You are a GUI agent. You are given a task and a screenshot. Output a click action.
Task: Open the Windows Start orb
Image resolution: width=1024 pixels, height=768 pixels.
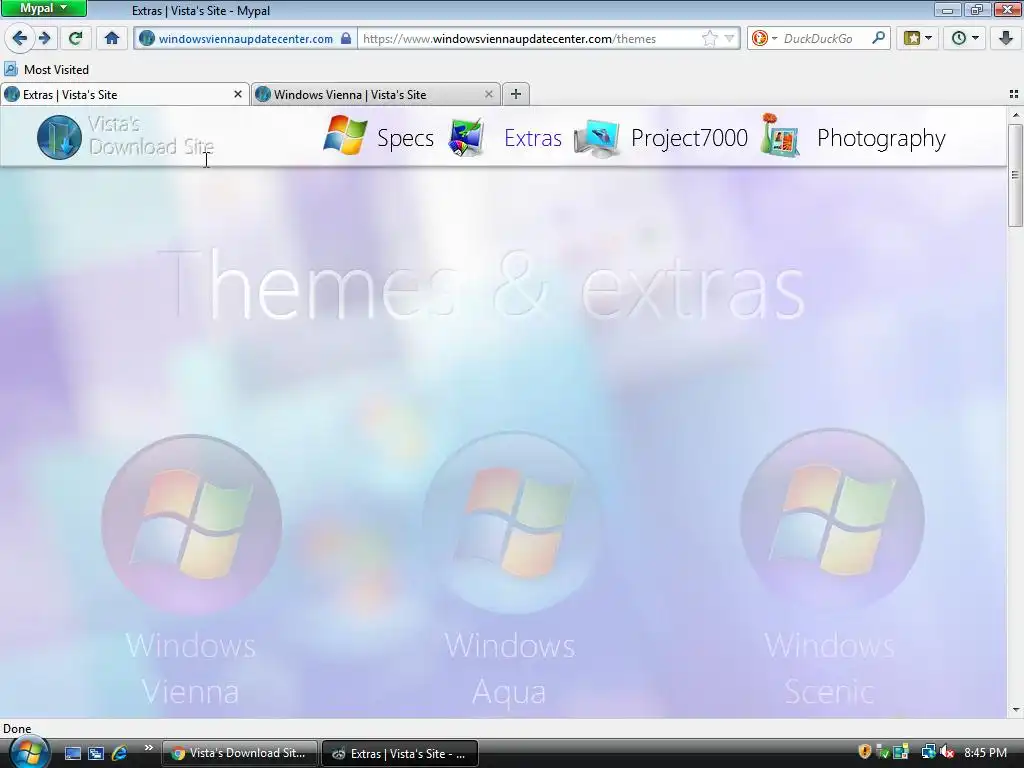click(29, 752)
